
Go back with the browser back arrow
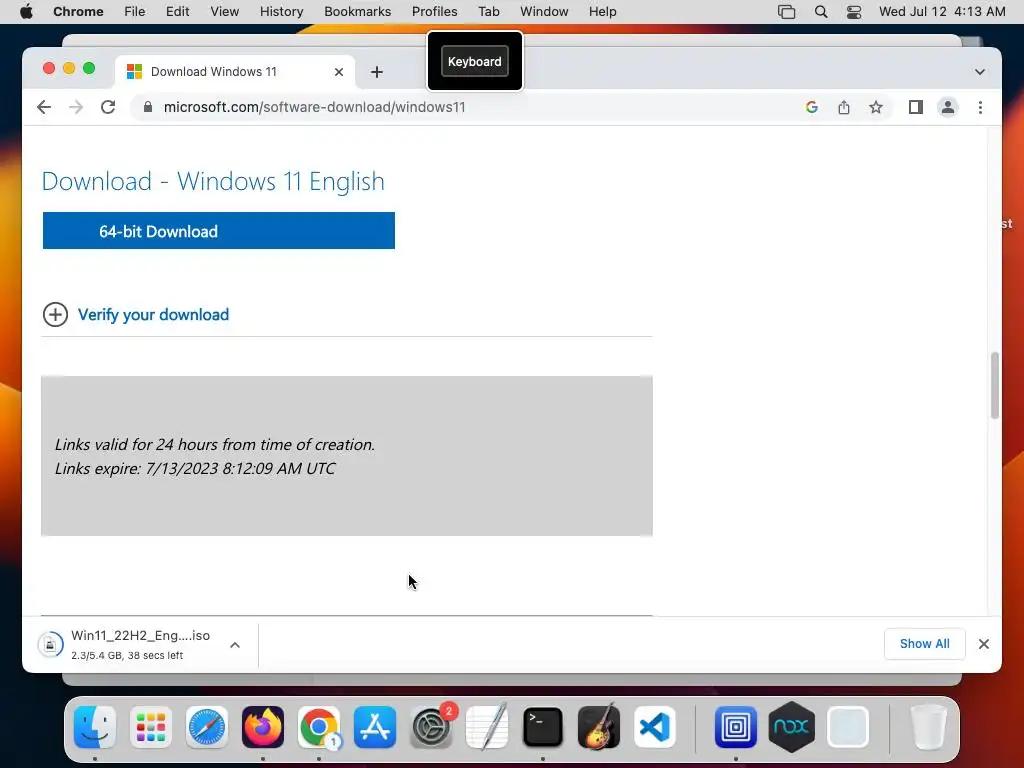(44, 107)
